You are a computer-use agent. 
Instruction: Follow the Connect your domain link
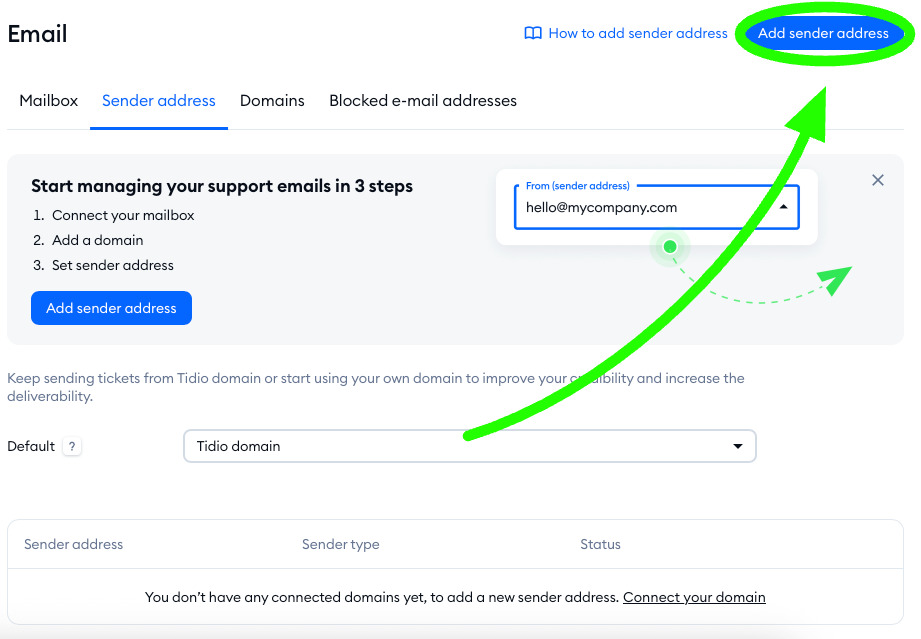click(694, 597)
